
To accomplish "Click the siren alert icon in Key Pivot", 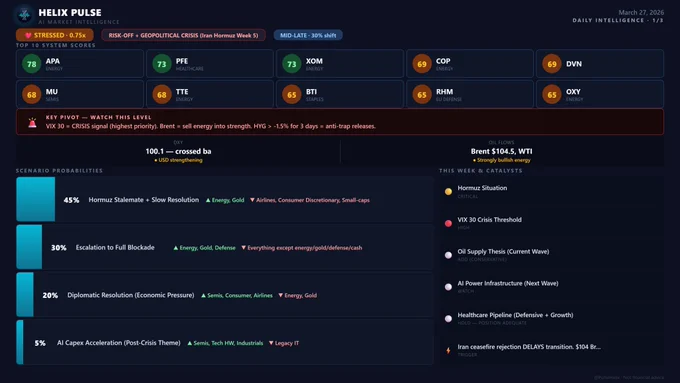I will (x=33, y=123).
